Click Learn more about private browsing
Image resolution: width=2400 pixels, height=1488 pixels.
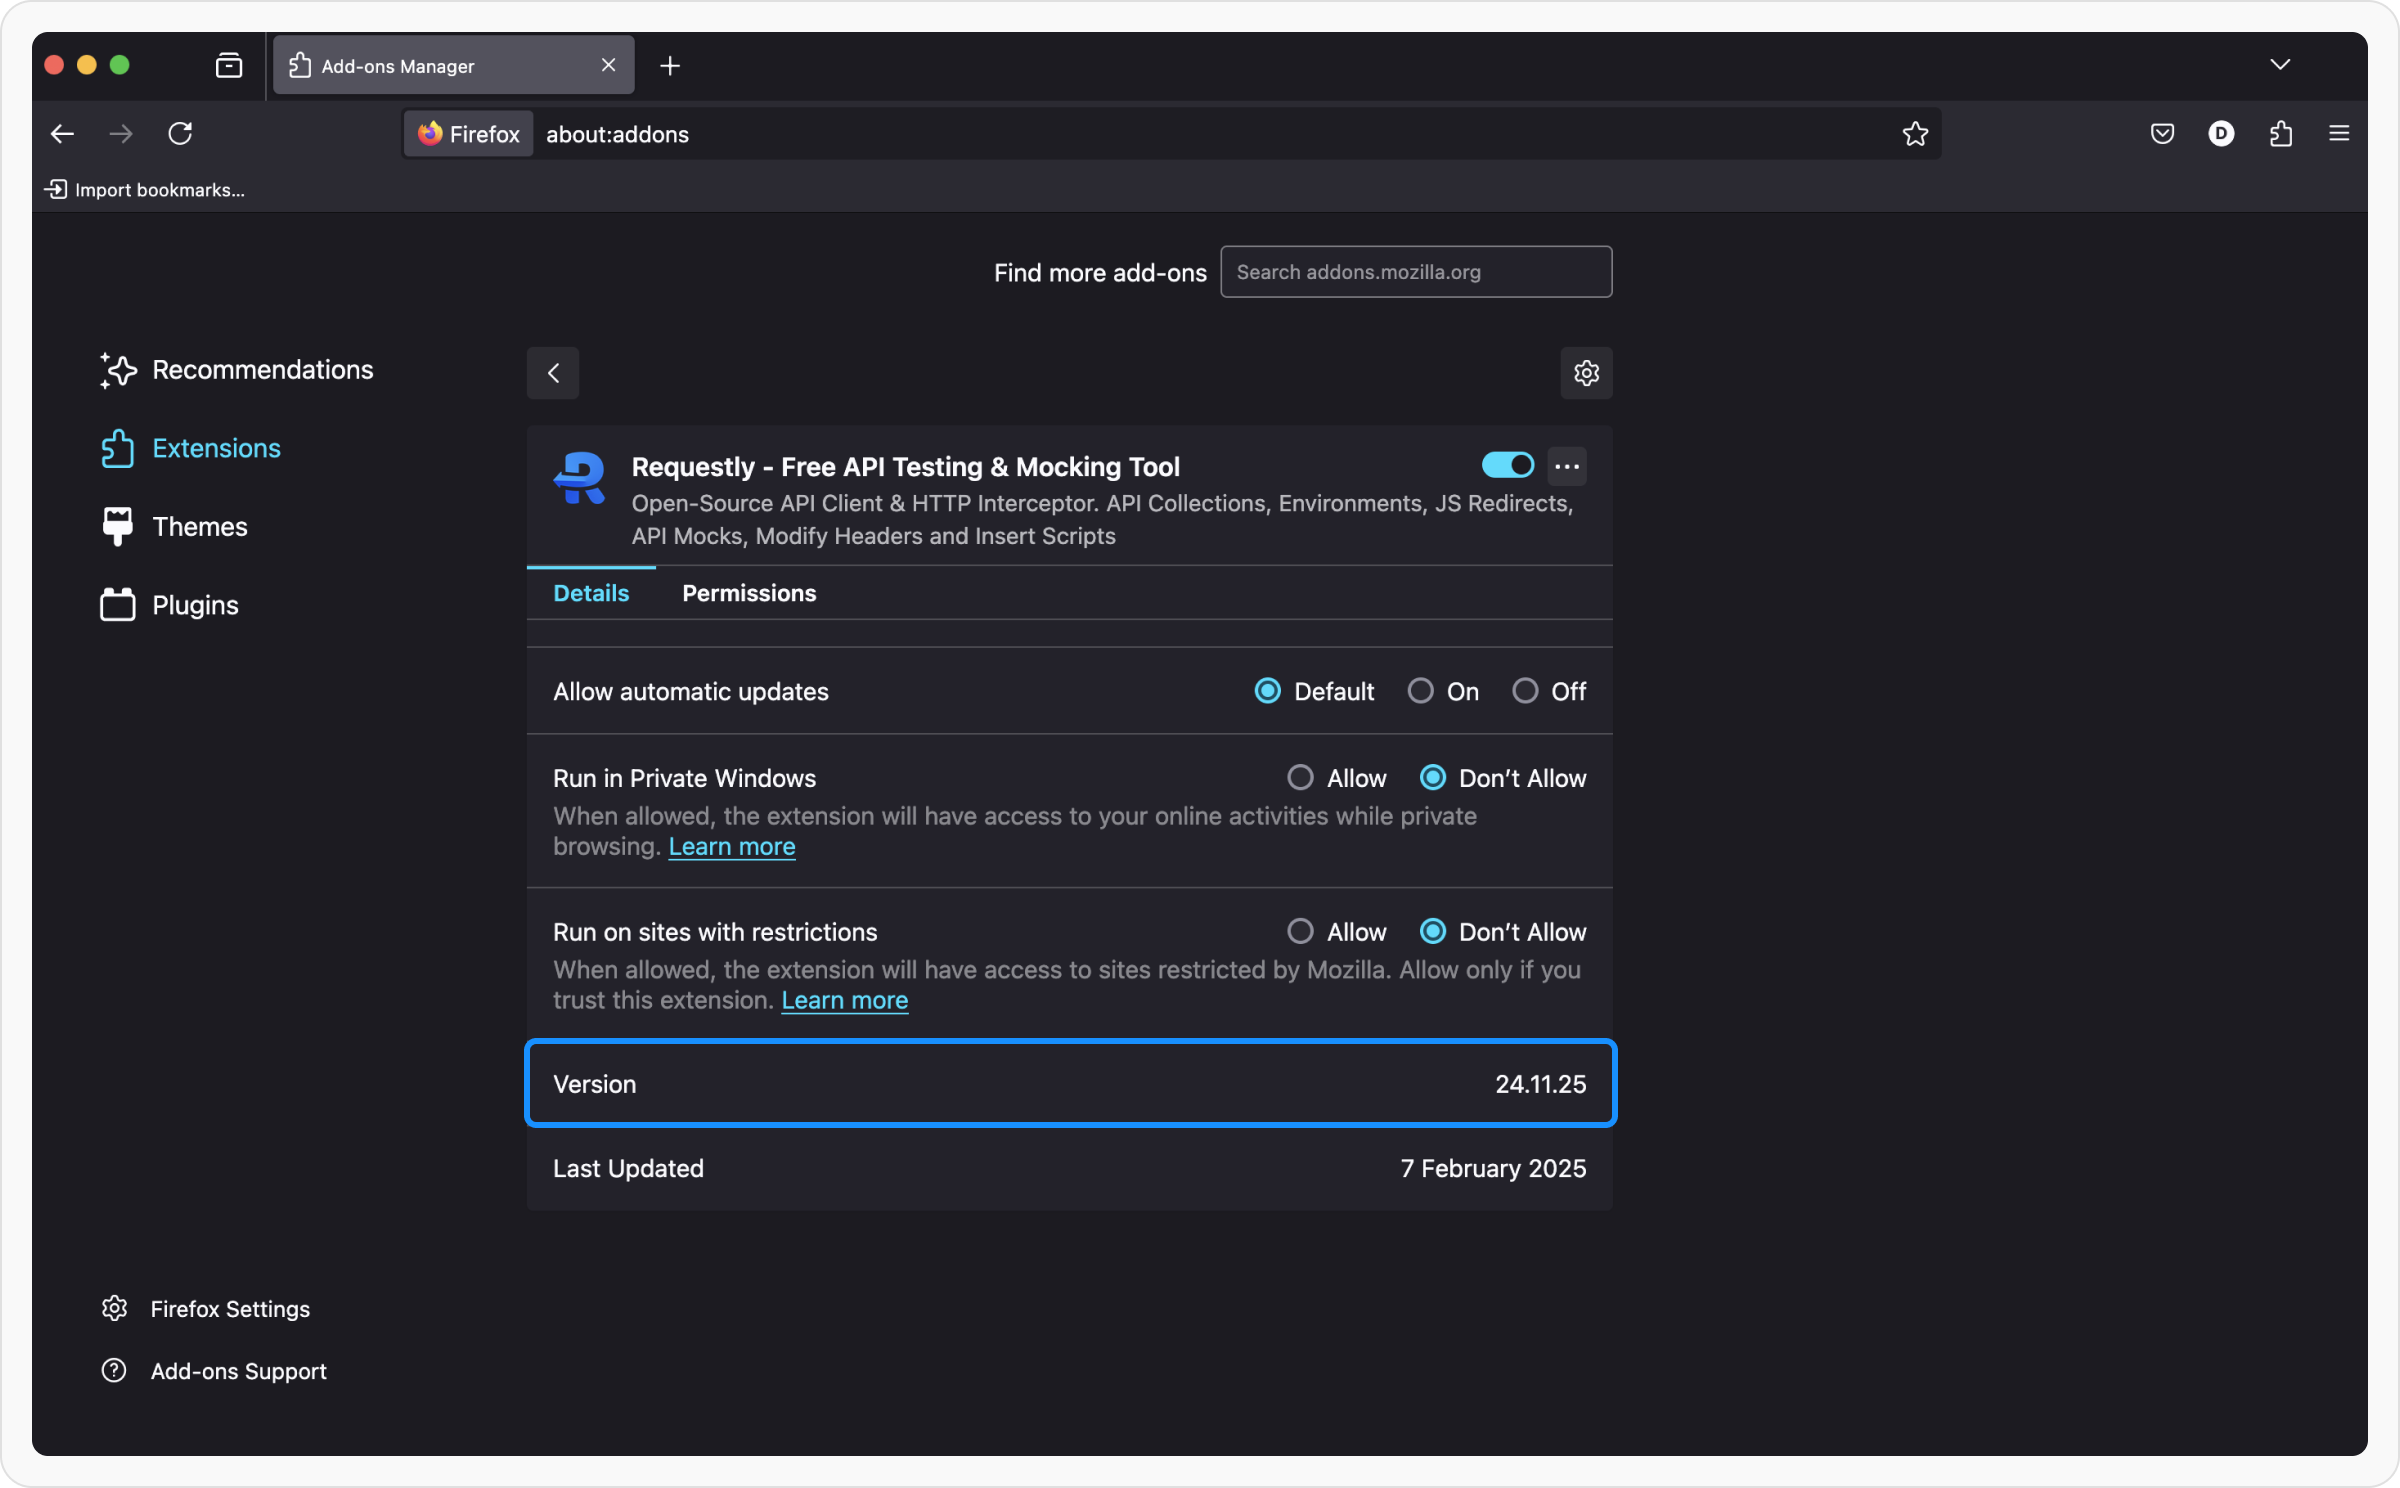coord(731,847)
